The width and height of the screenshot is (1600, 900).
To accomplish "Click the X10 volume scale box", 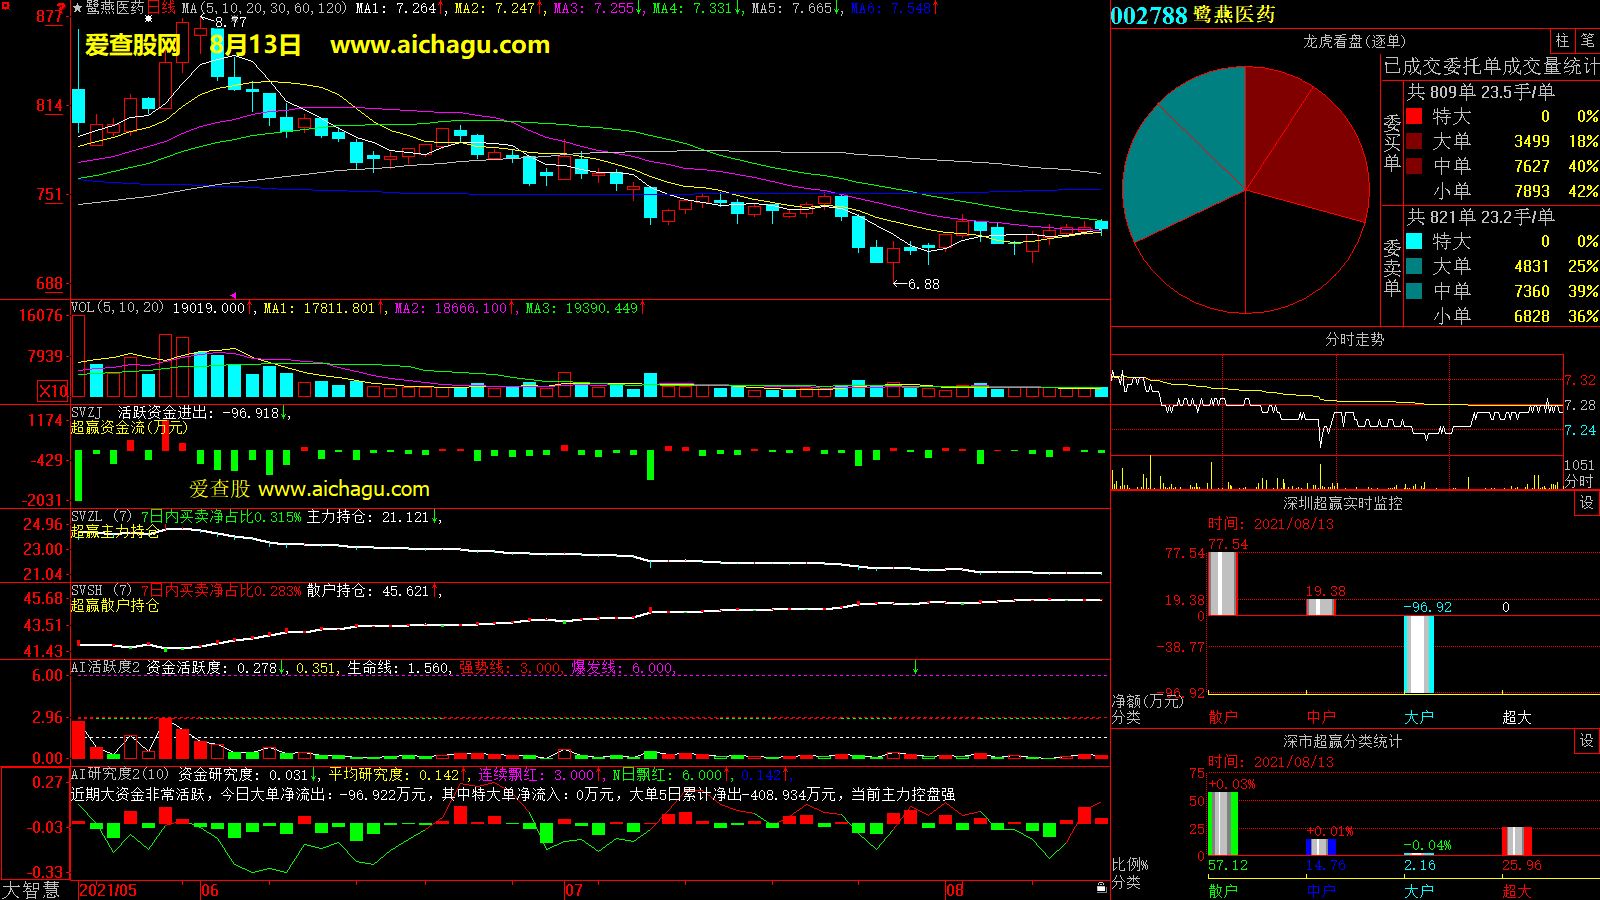I will [53, 391].
